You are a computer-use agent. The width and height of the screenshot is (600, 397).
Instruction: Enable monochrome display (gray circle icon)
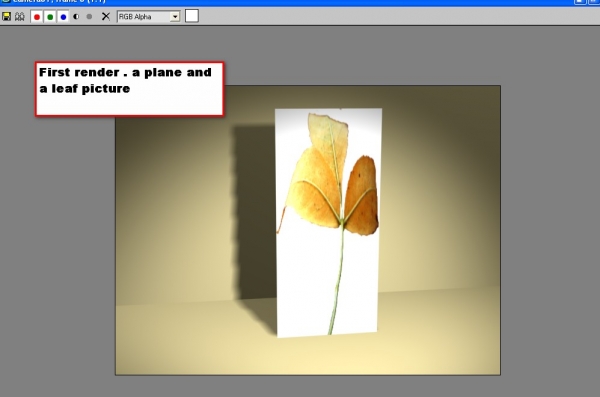click(x=89, y=17)
